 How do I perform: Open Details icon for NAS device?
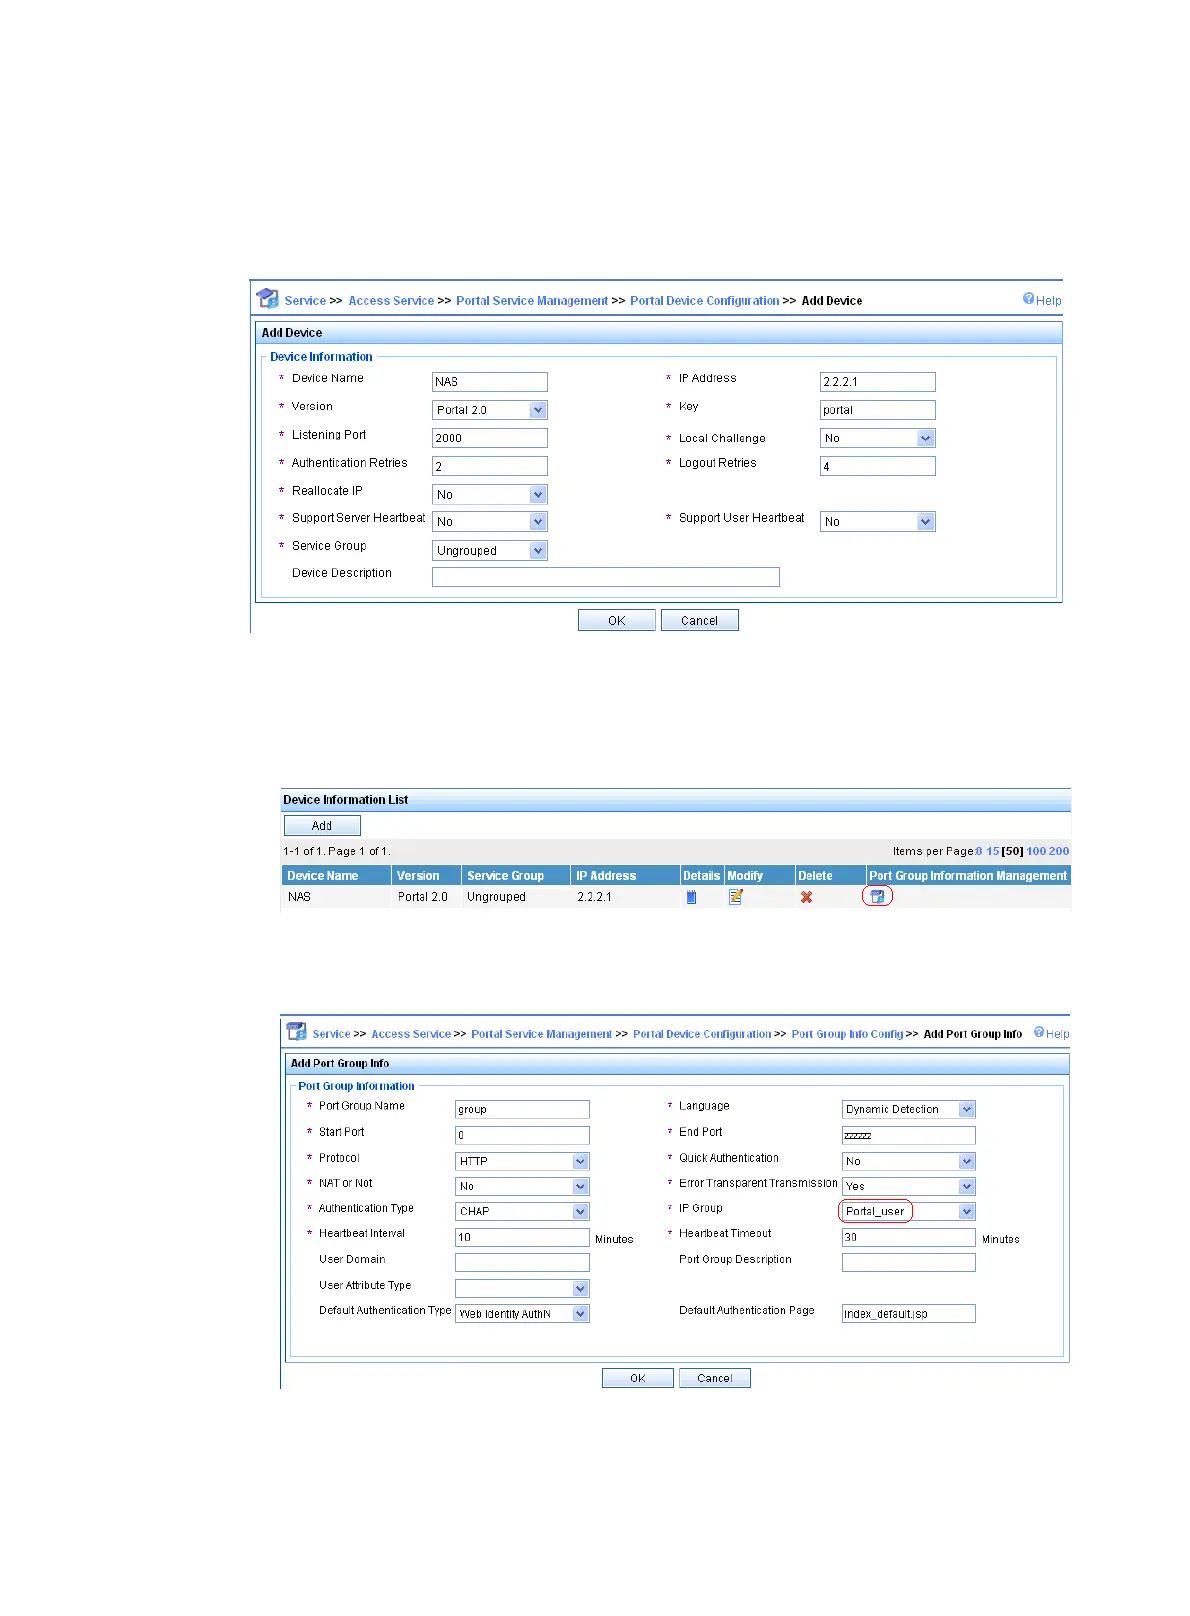click(x=691, y=897)
